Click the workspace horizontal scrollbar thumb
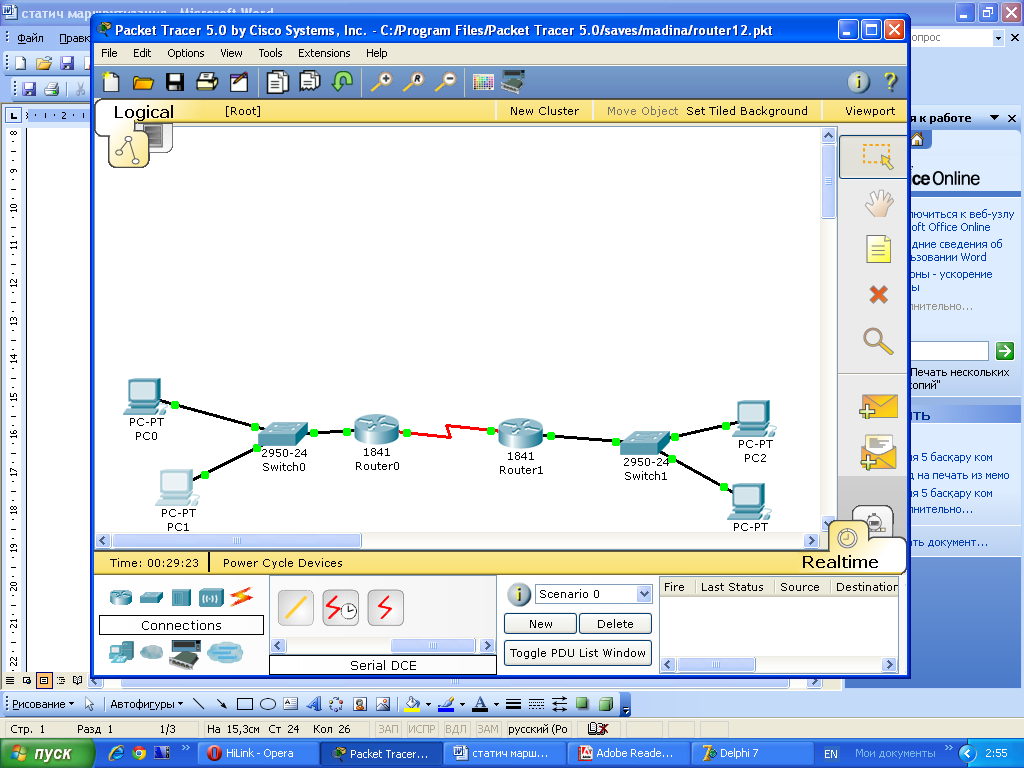This screenshot has width=1024, height=768. (x=236, y=541)
